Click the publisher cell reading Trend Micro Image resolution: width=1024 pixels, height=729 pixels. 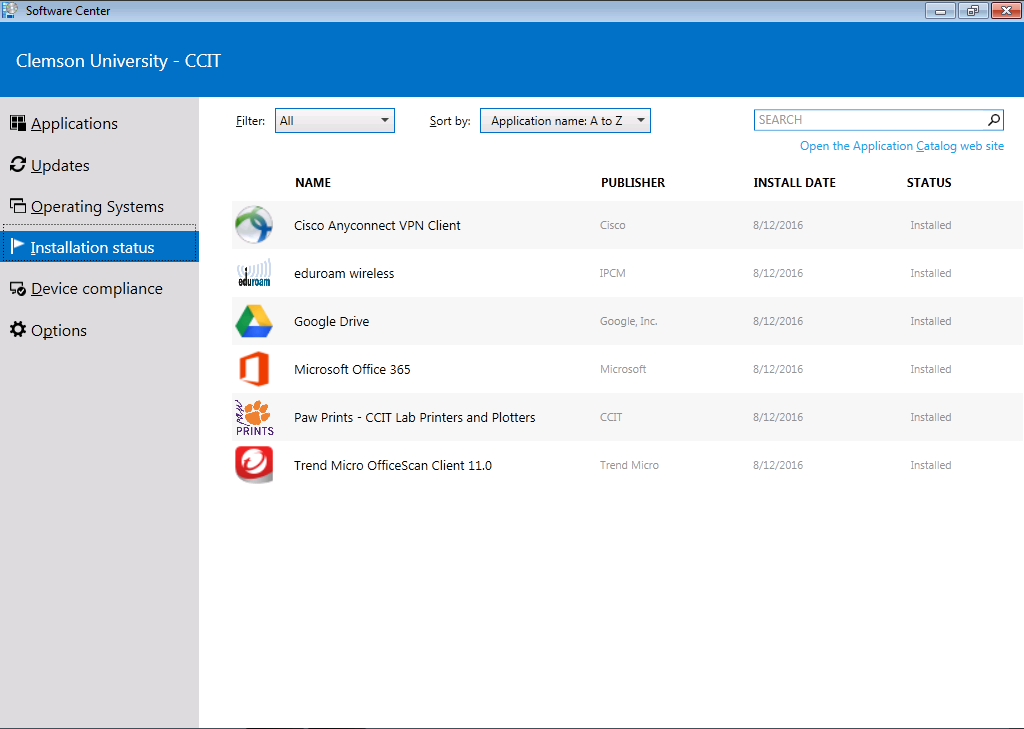pos(630,465)
